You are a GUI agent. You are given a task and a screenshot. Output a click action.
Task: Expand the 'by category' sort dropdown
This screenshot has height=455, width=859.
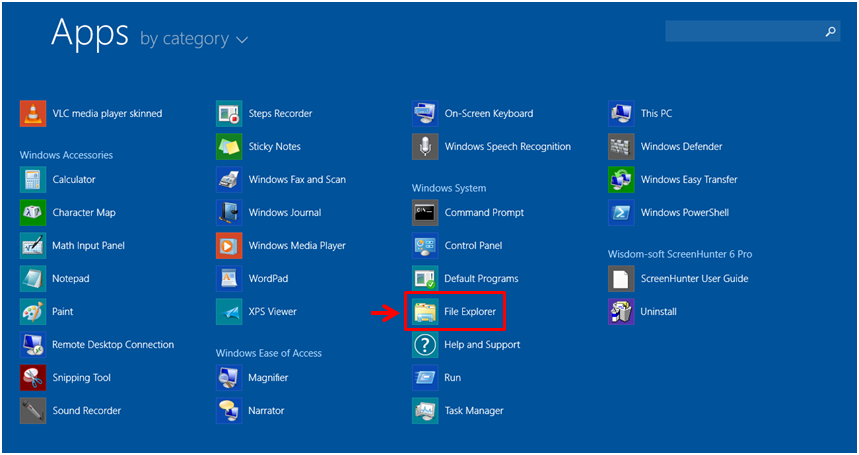tap(194, 39)
